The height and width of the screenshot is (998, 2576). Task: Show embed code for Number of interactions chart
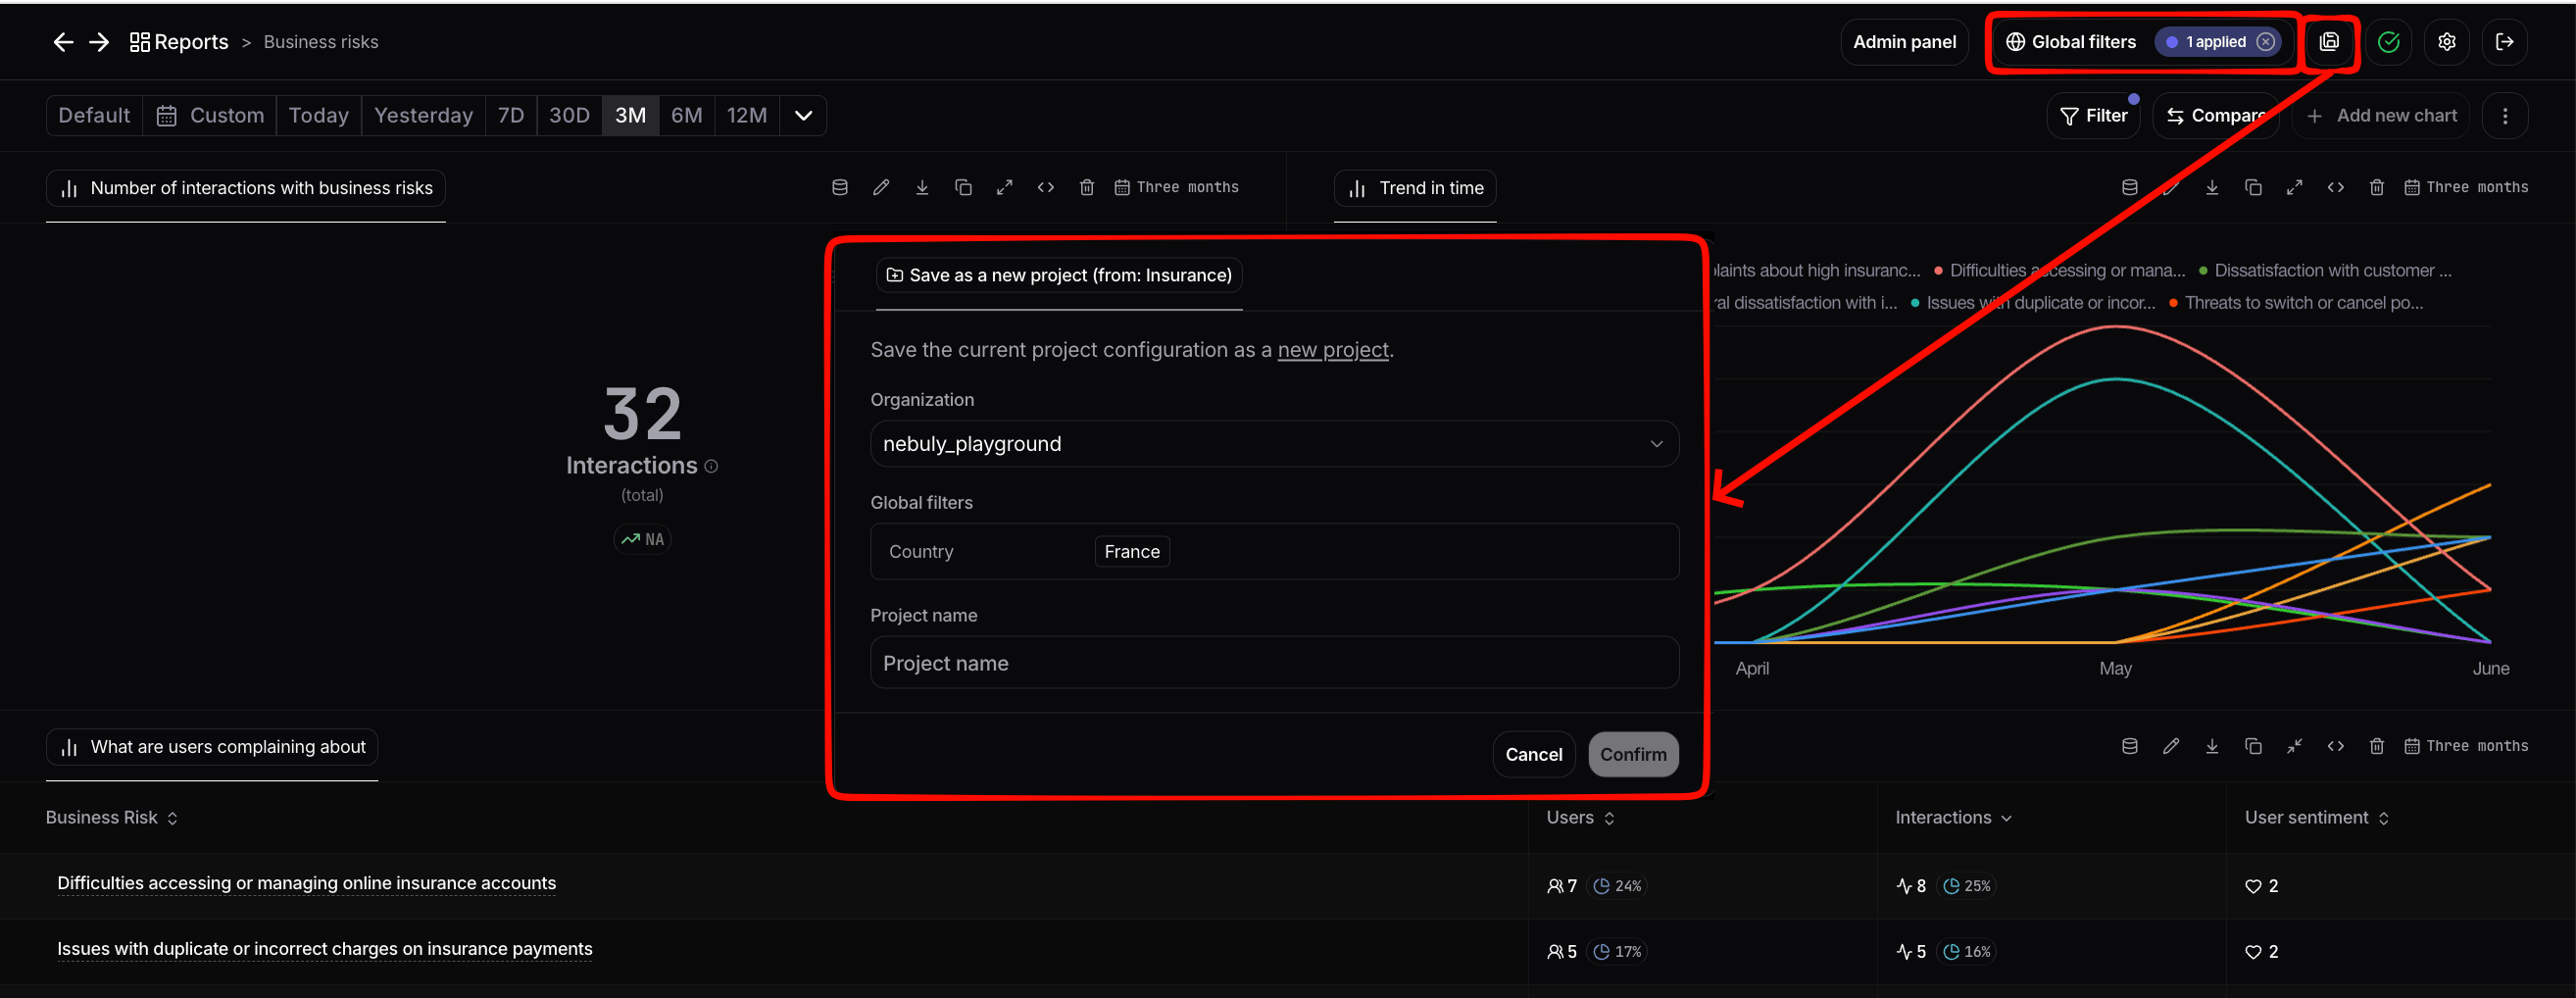(1045, 187)
